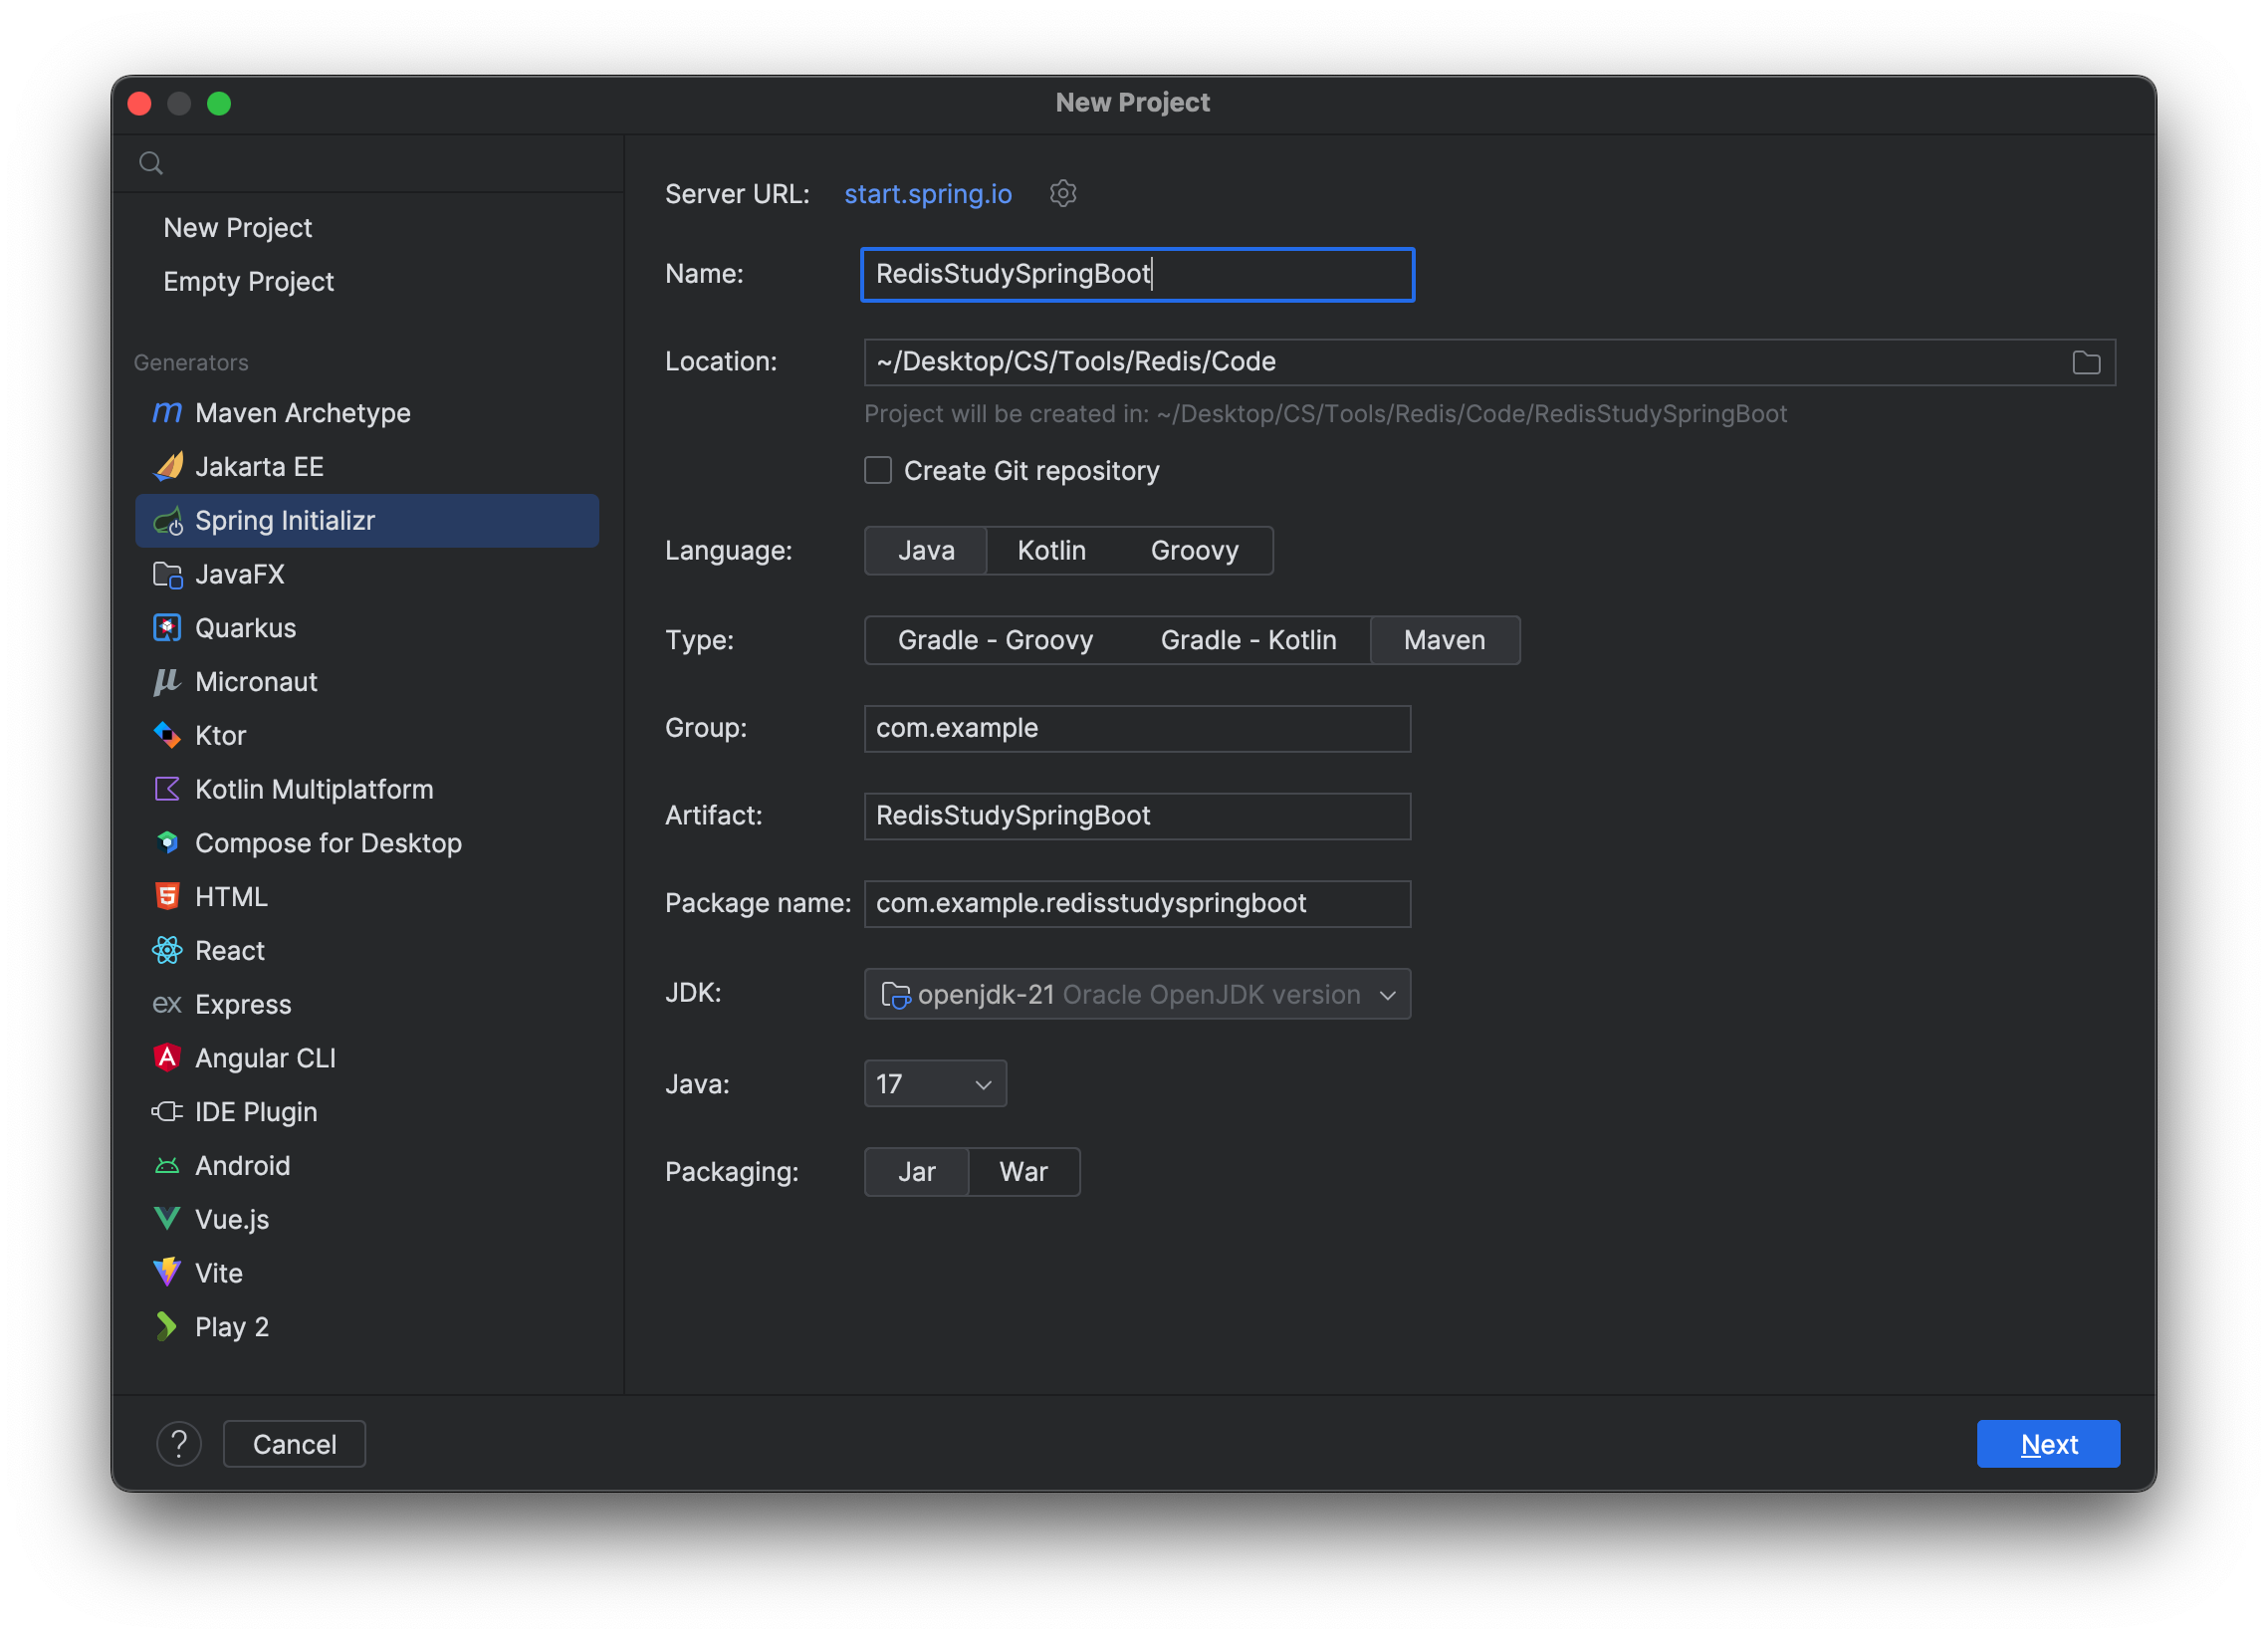
Task: Open Server URL settings gear
Action: coord(1063,193)
